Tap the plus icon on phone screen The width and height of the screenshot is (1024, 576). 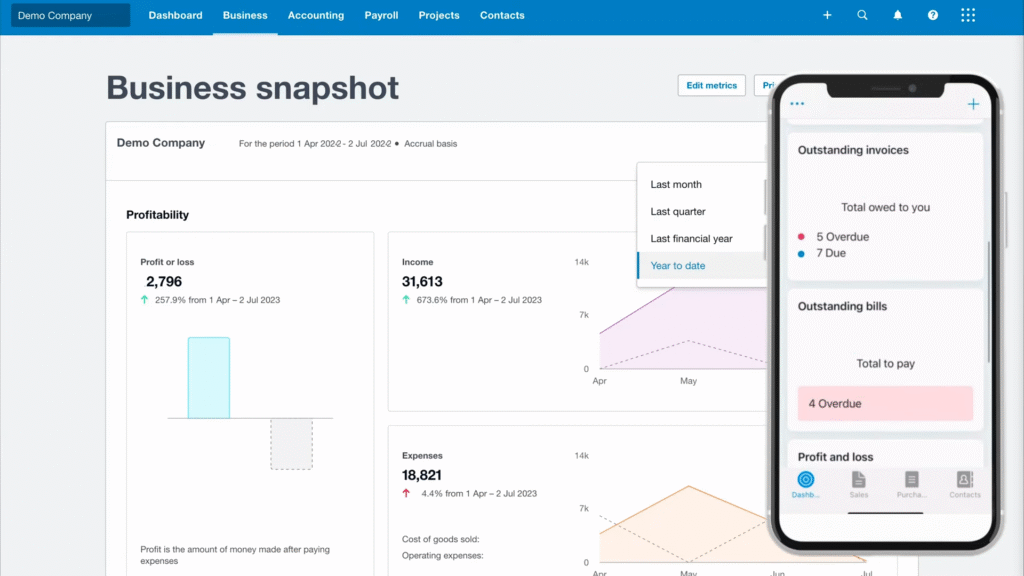pyautogui.click(x=973, y=104)
